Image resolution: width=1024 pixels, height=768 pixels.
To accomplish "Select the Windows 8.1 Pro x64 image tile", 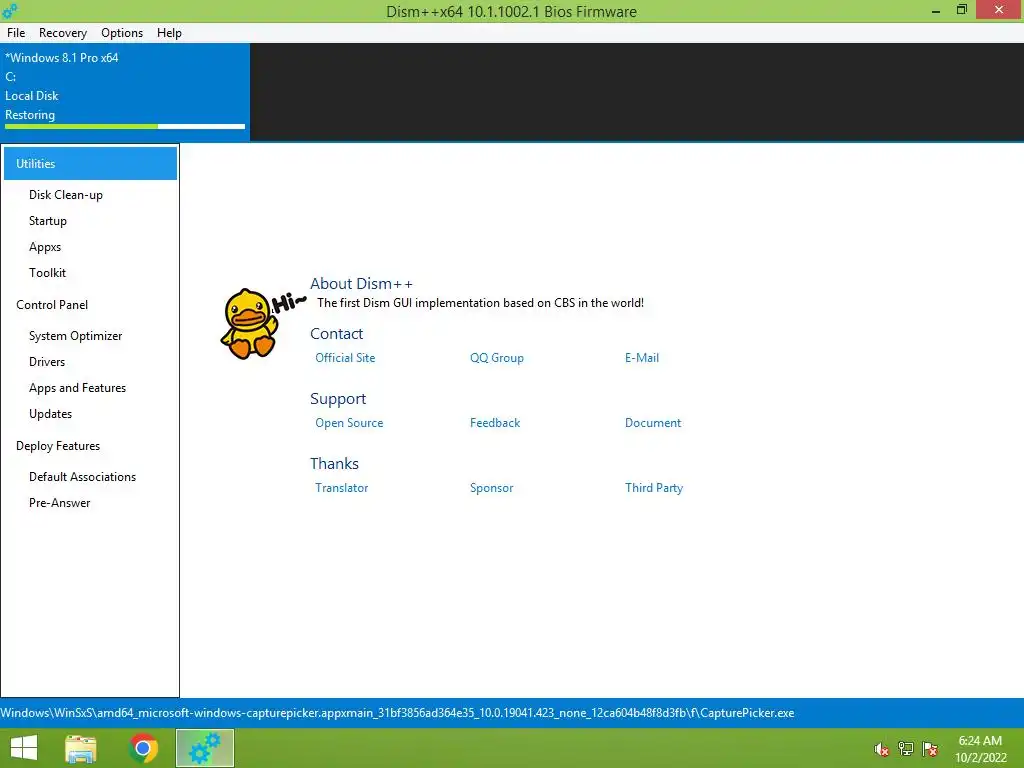I will (x=125, y=92).
